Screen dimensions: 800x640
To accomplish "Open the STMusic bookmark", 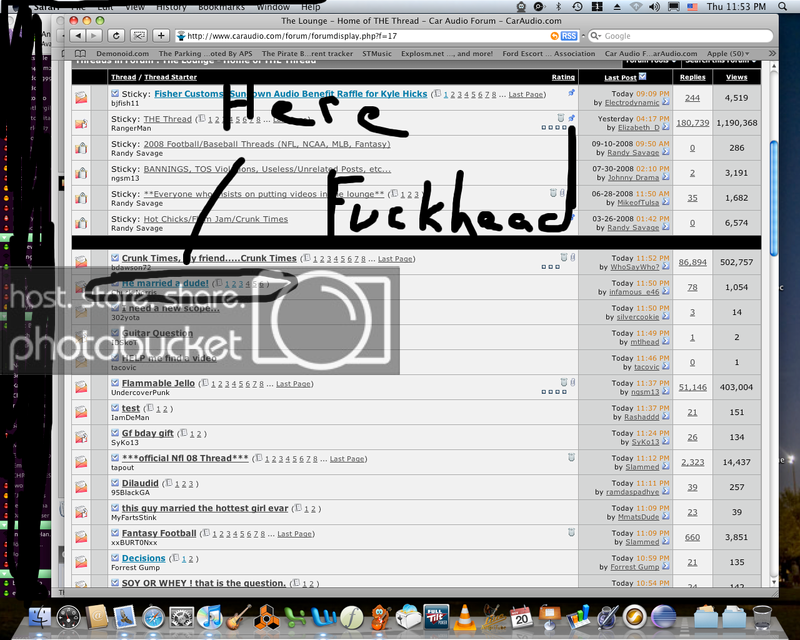I will point(377,54).
